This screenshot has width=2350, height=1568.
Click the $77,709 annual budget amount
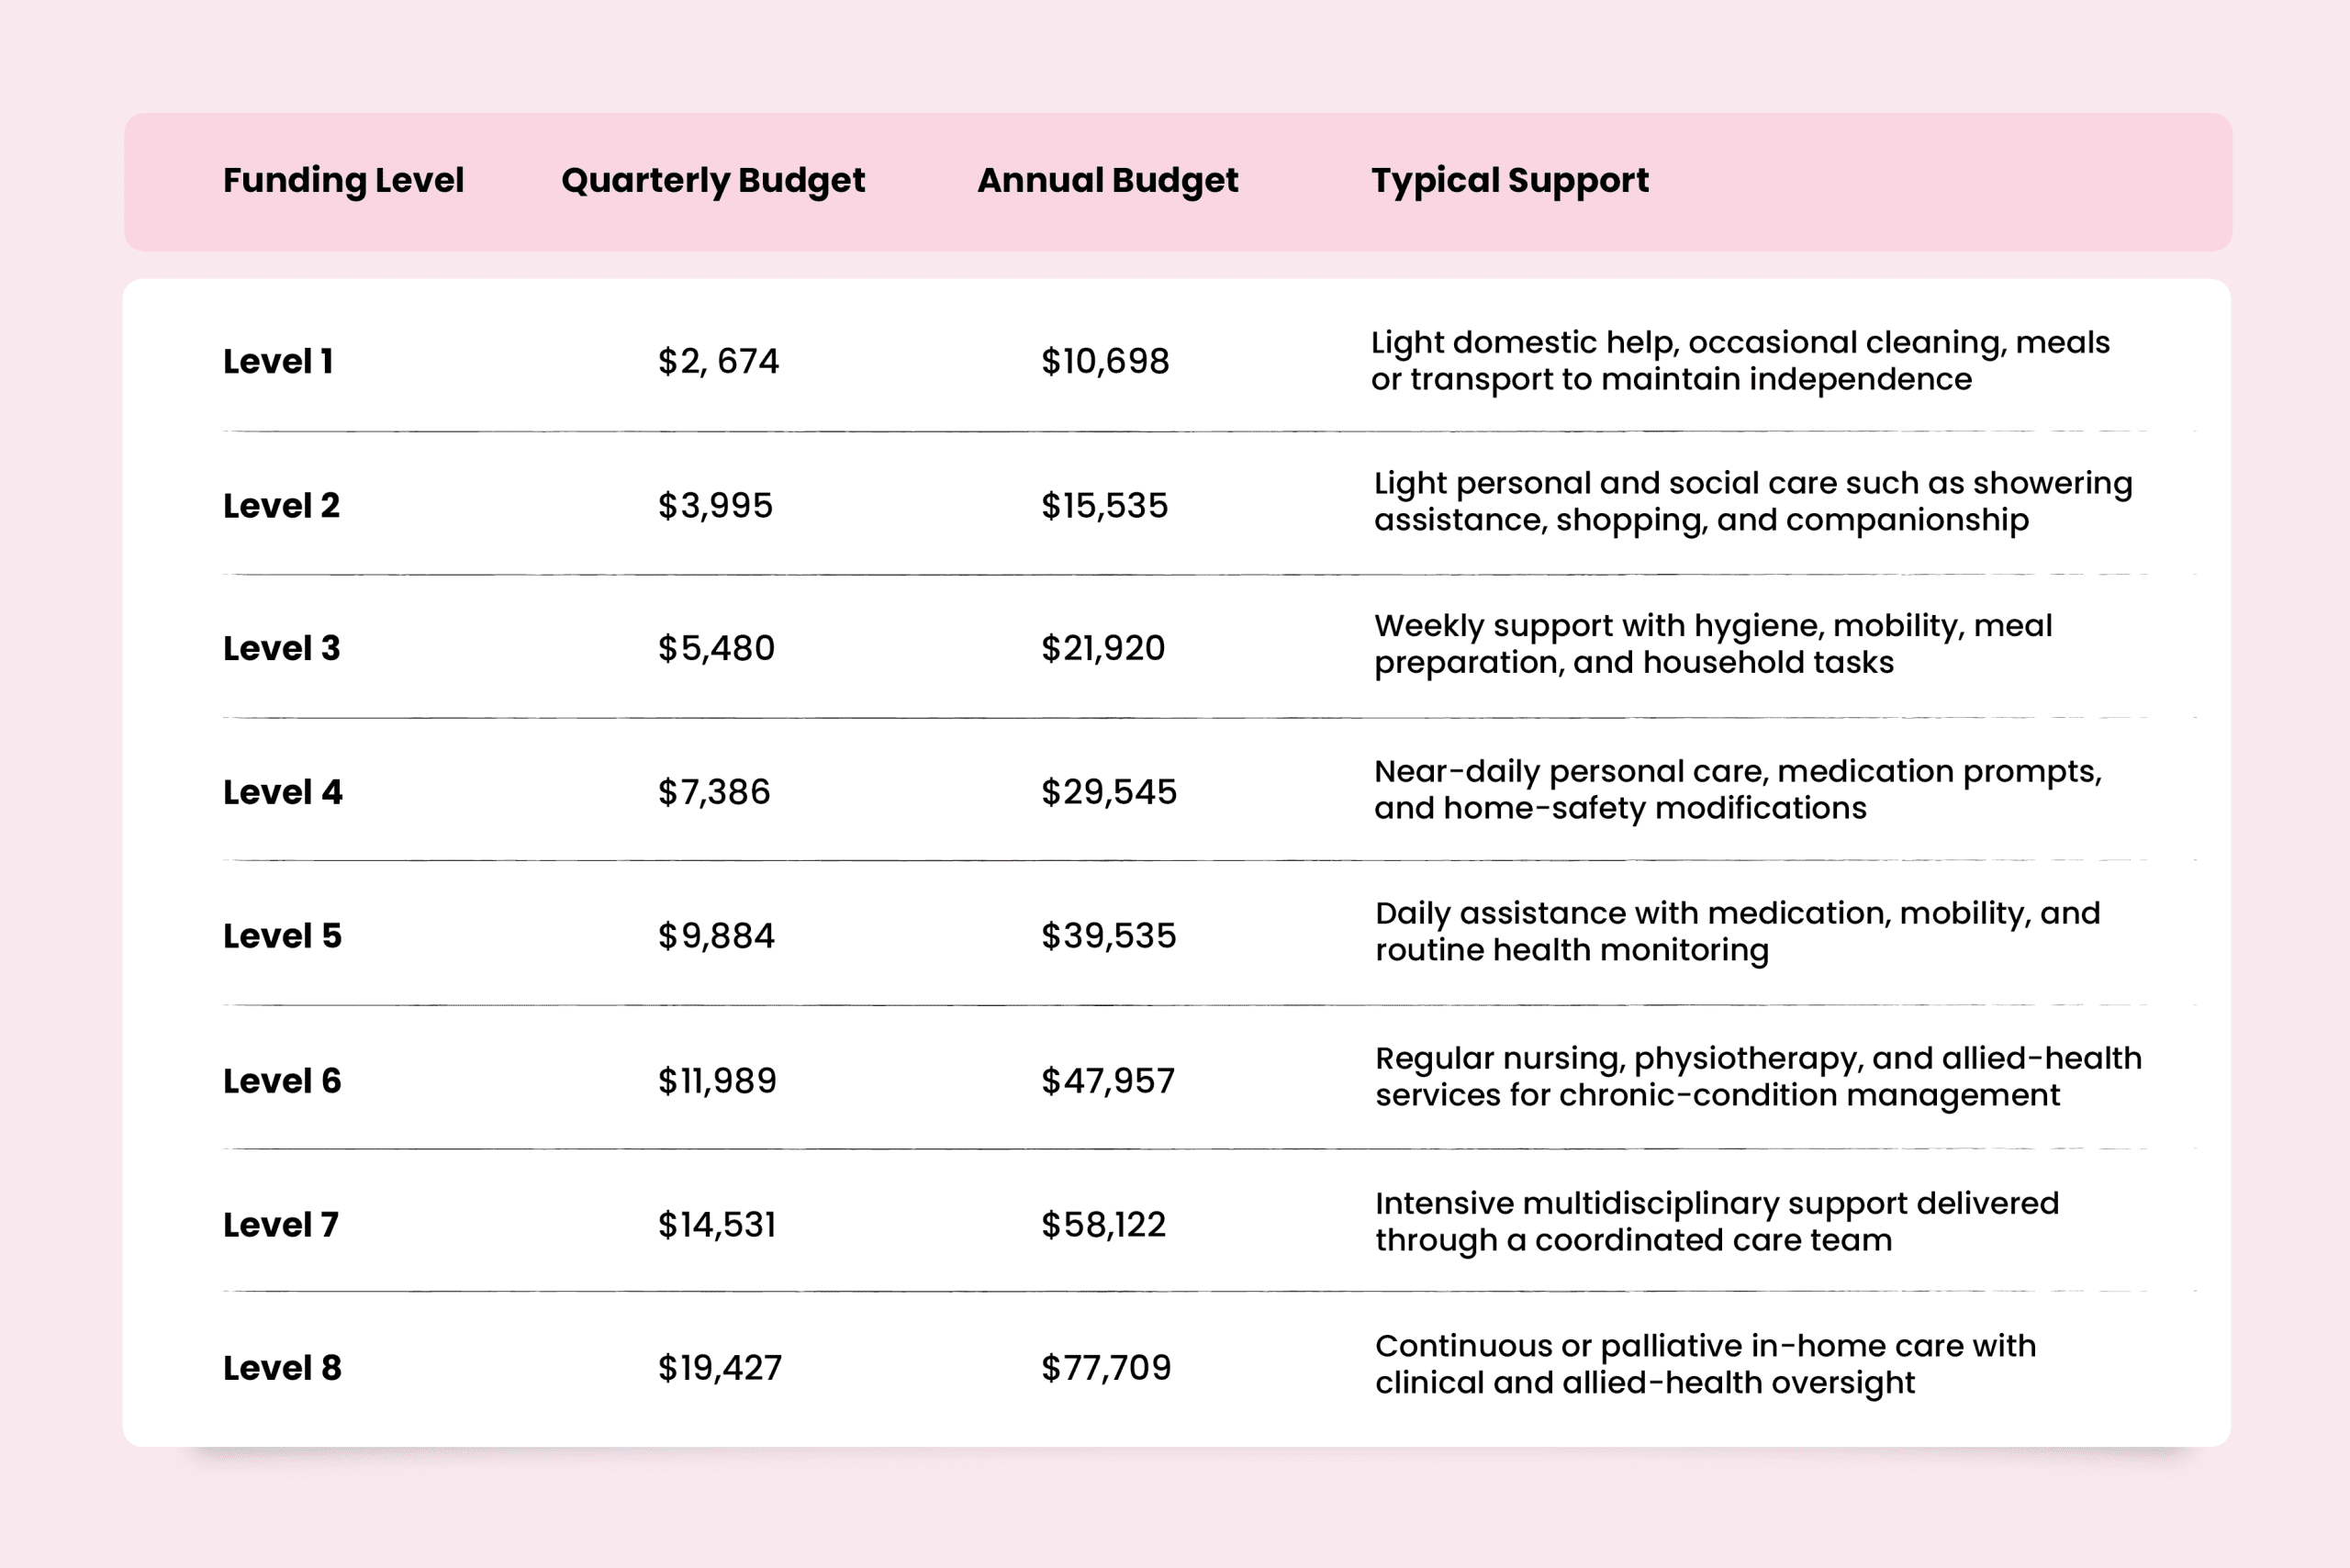tap(1106, 1368)
